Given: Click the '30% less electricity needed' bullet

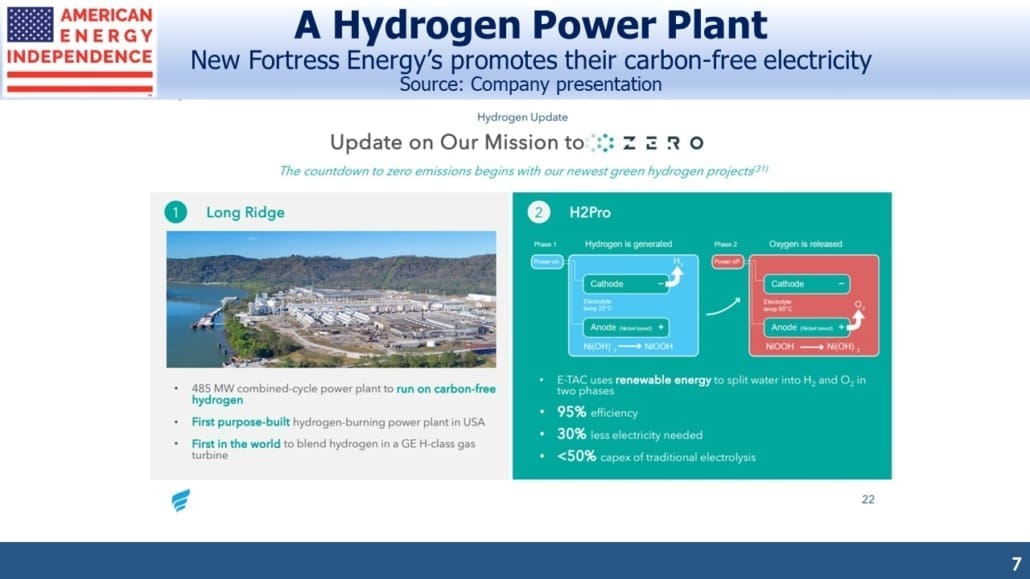Looking at the screenshot, I should [x=629, y=434].
